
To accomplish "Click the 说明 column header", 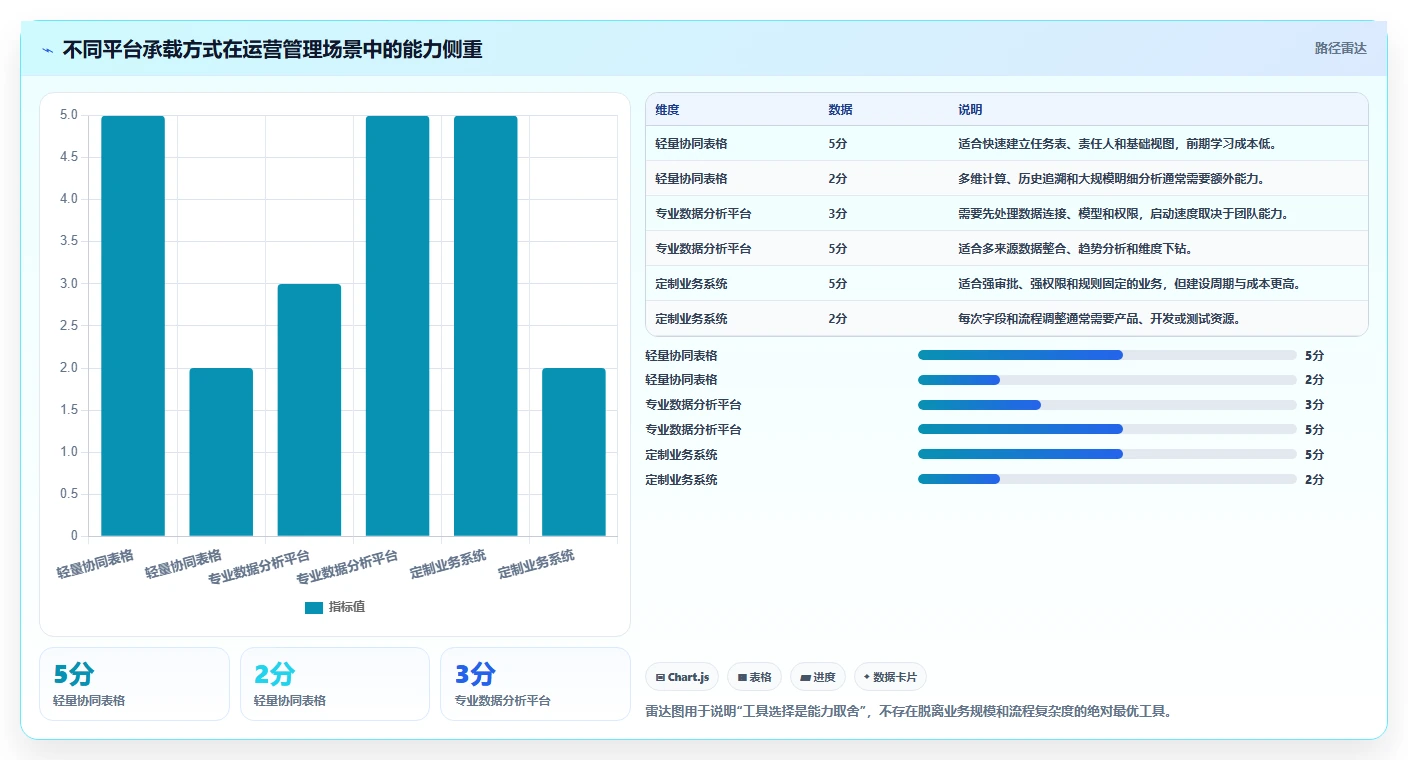I will tap(970, 110).
